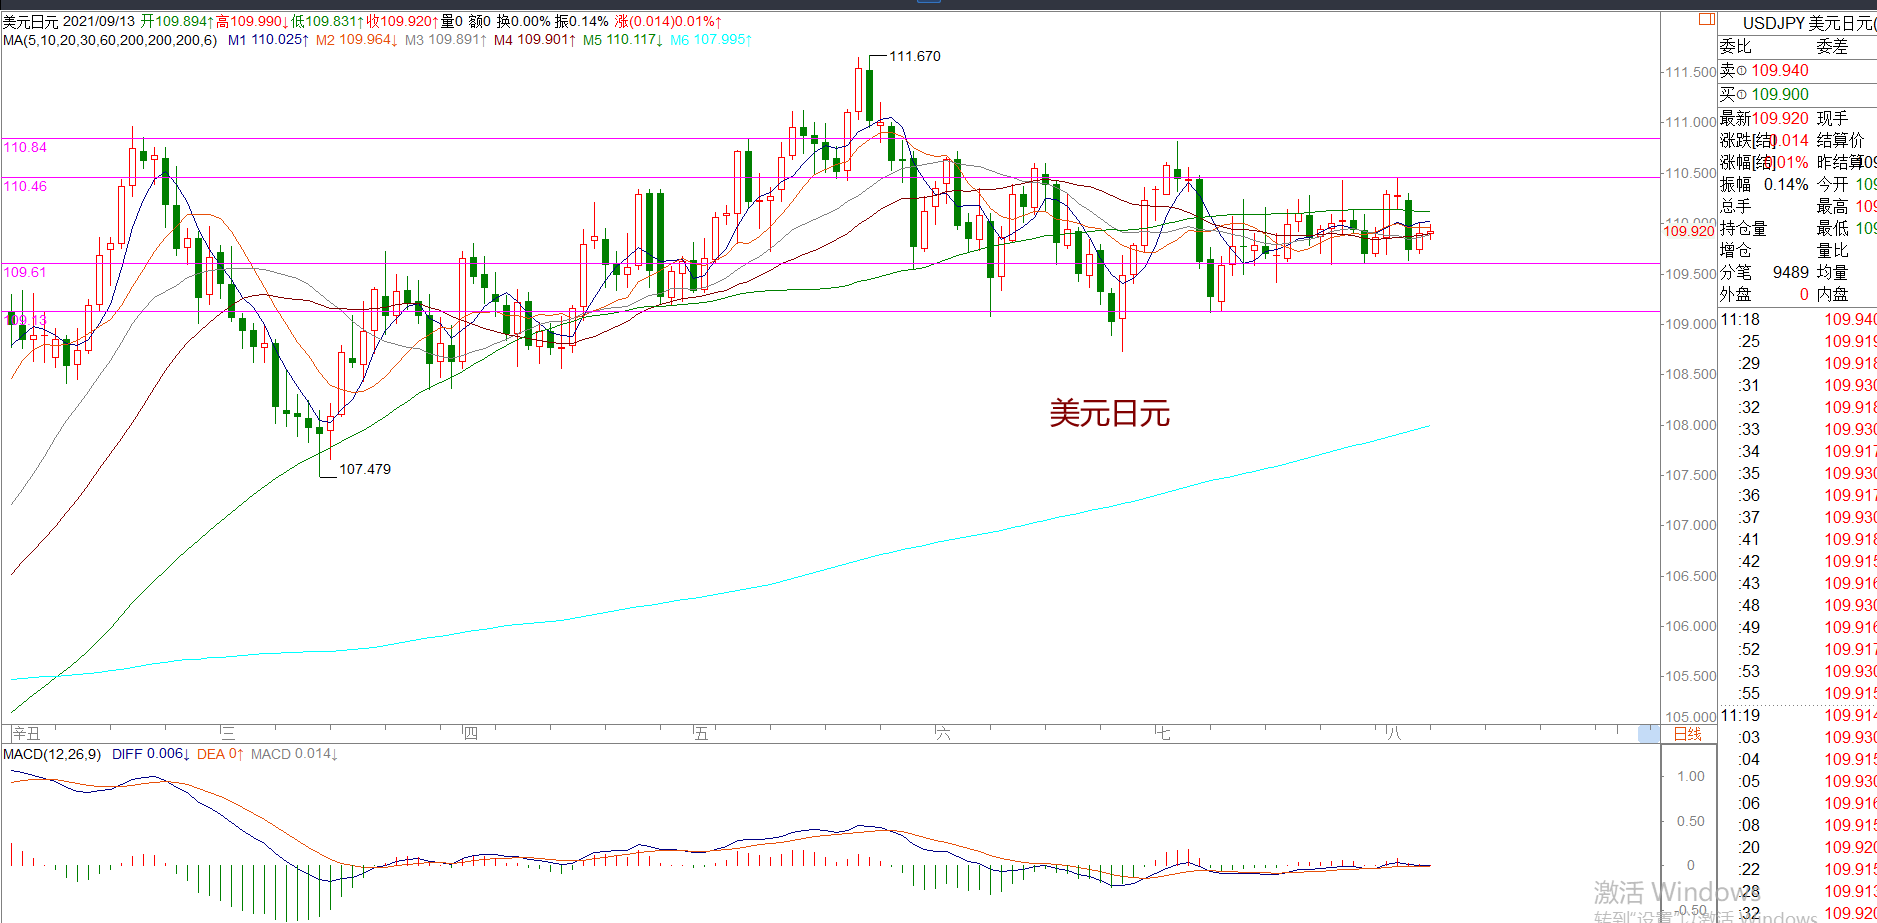Screen dimensions: 1877x923
Task: Click the USDJPY 美元日元 quote panel title
Action: pos(1809,23)
